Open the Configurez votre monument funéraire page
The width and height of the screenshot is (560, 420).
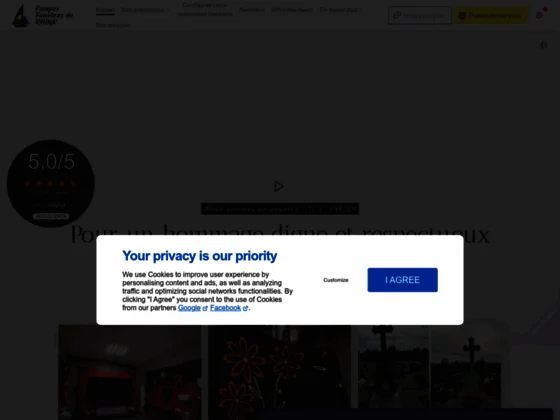[205, 10]
